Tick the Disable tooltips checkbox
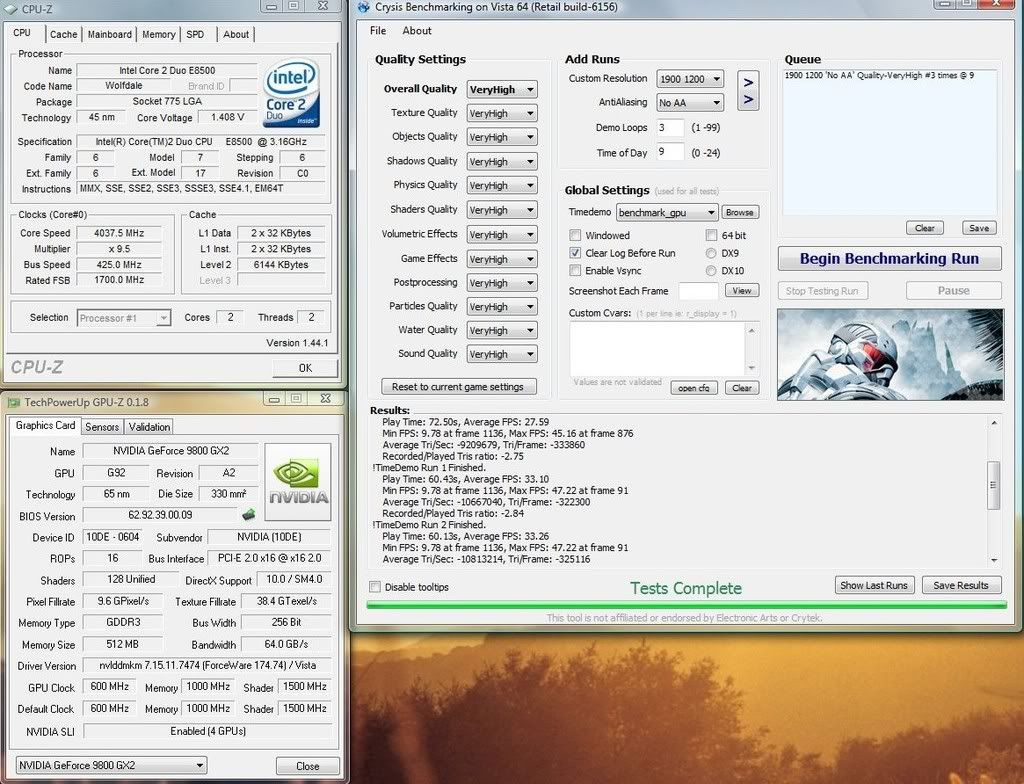 (375, 587)
